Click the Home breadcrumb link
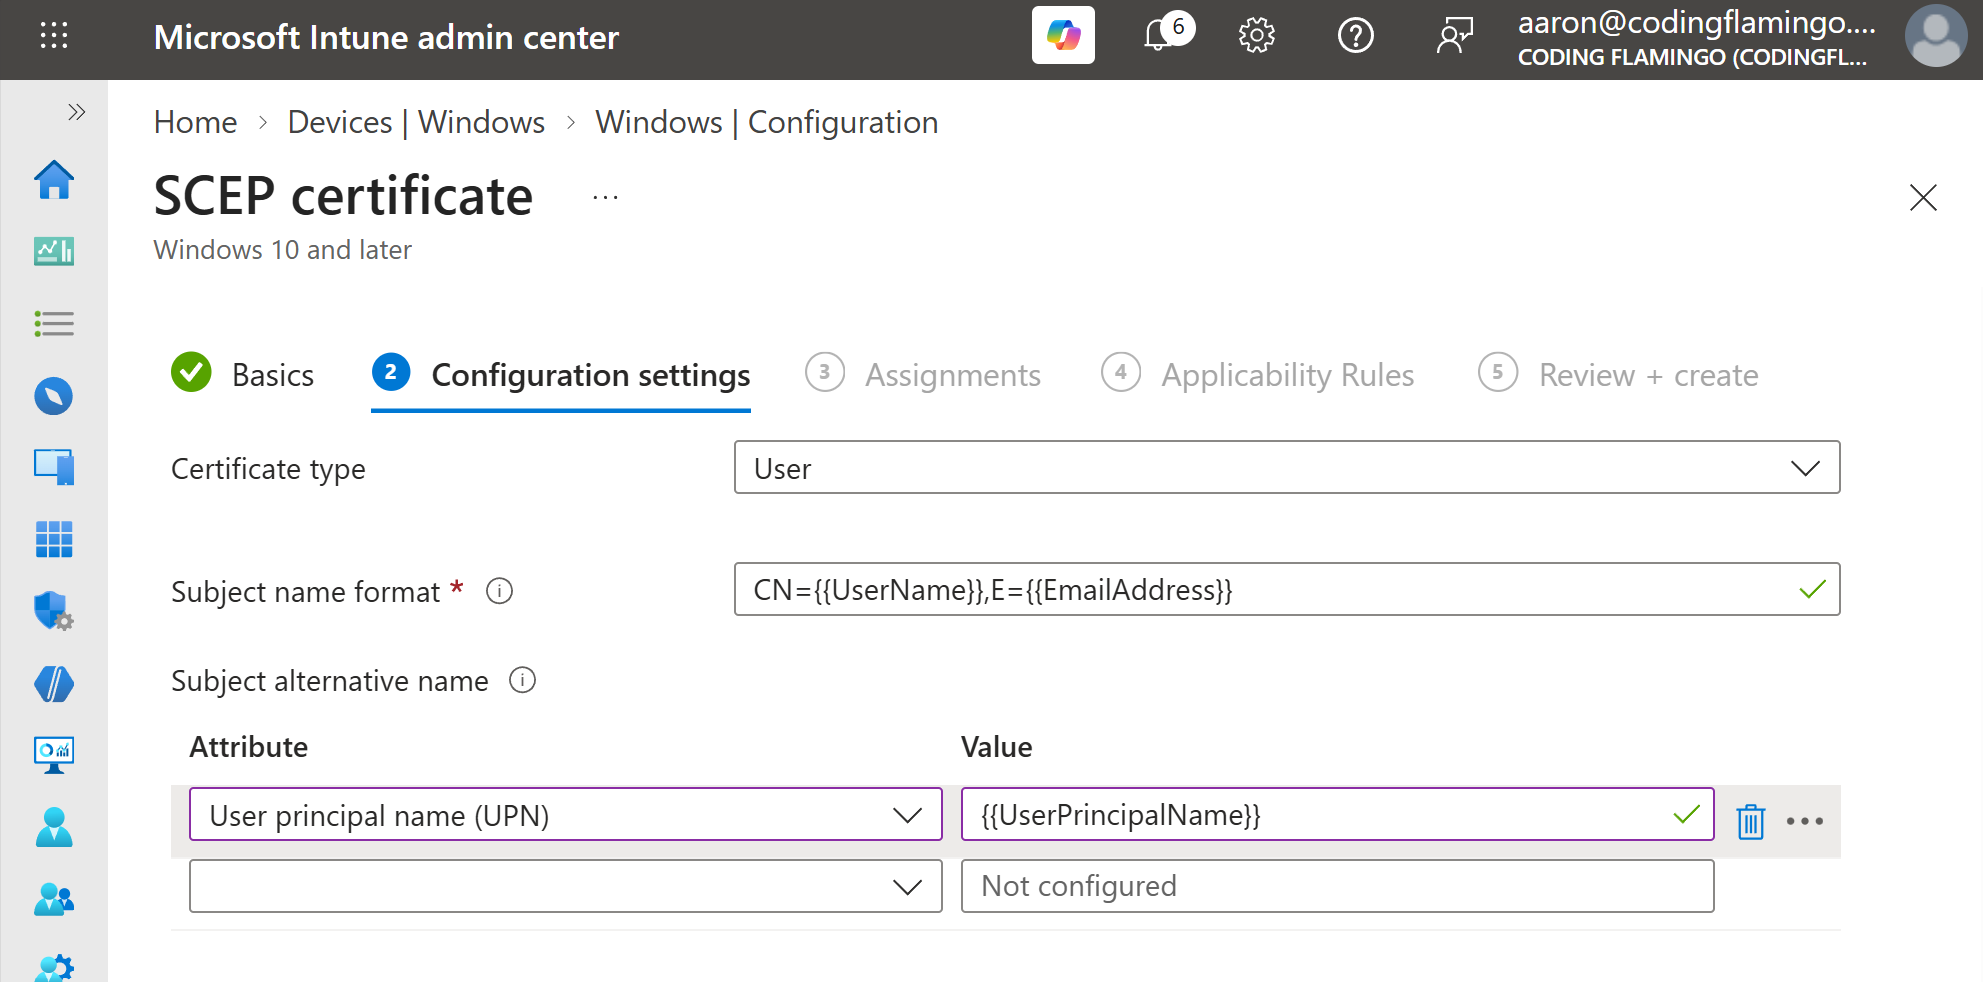 195,122
